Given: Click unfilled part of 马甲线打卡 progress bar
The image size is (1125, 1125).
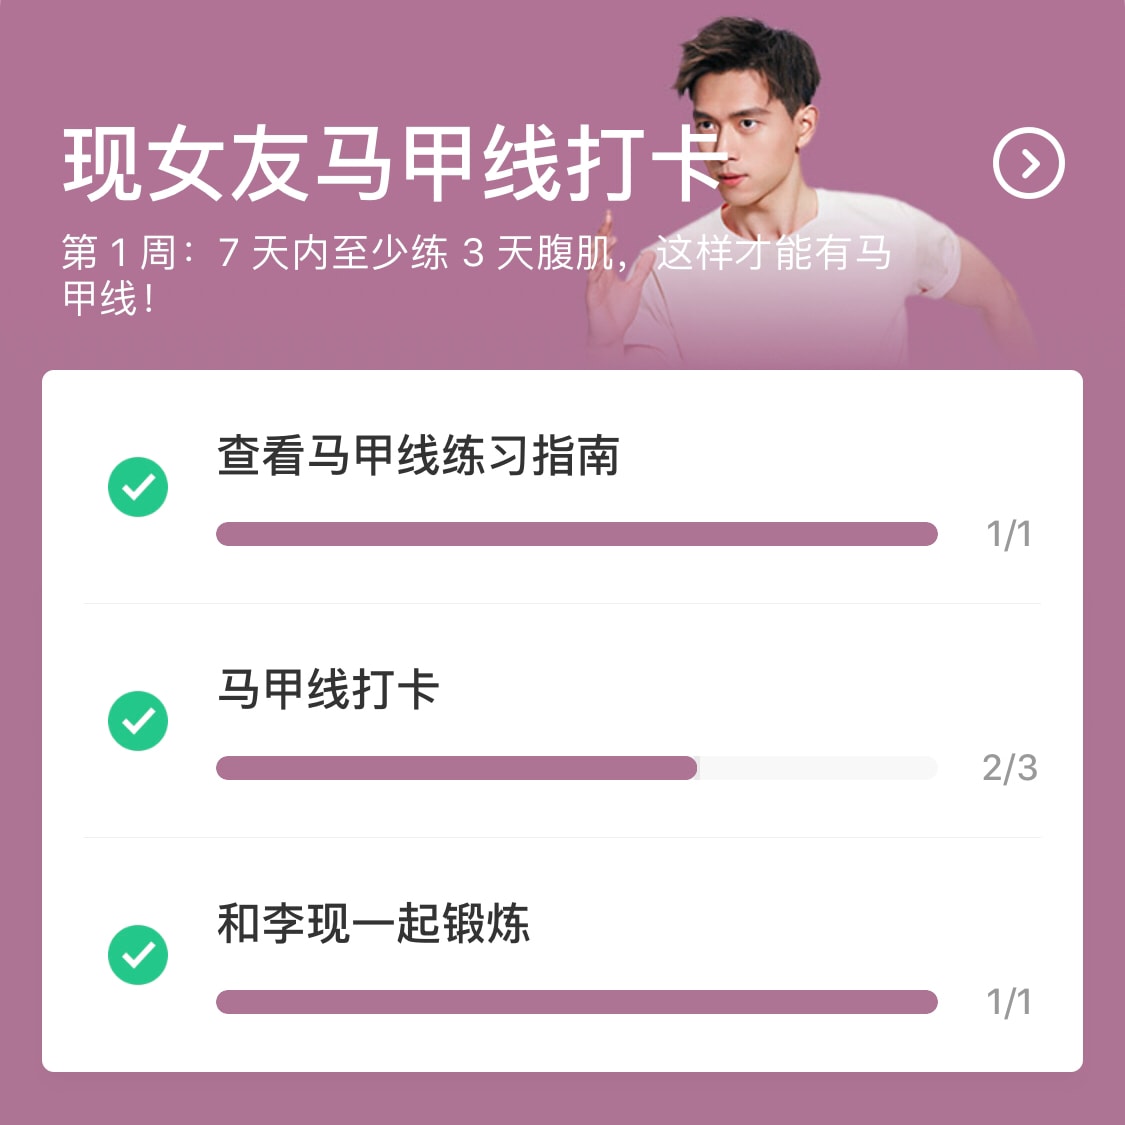Looking at the screenshot, I should click(816, 768).
